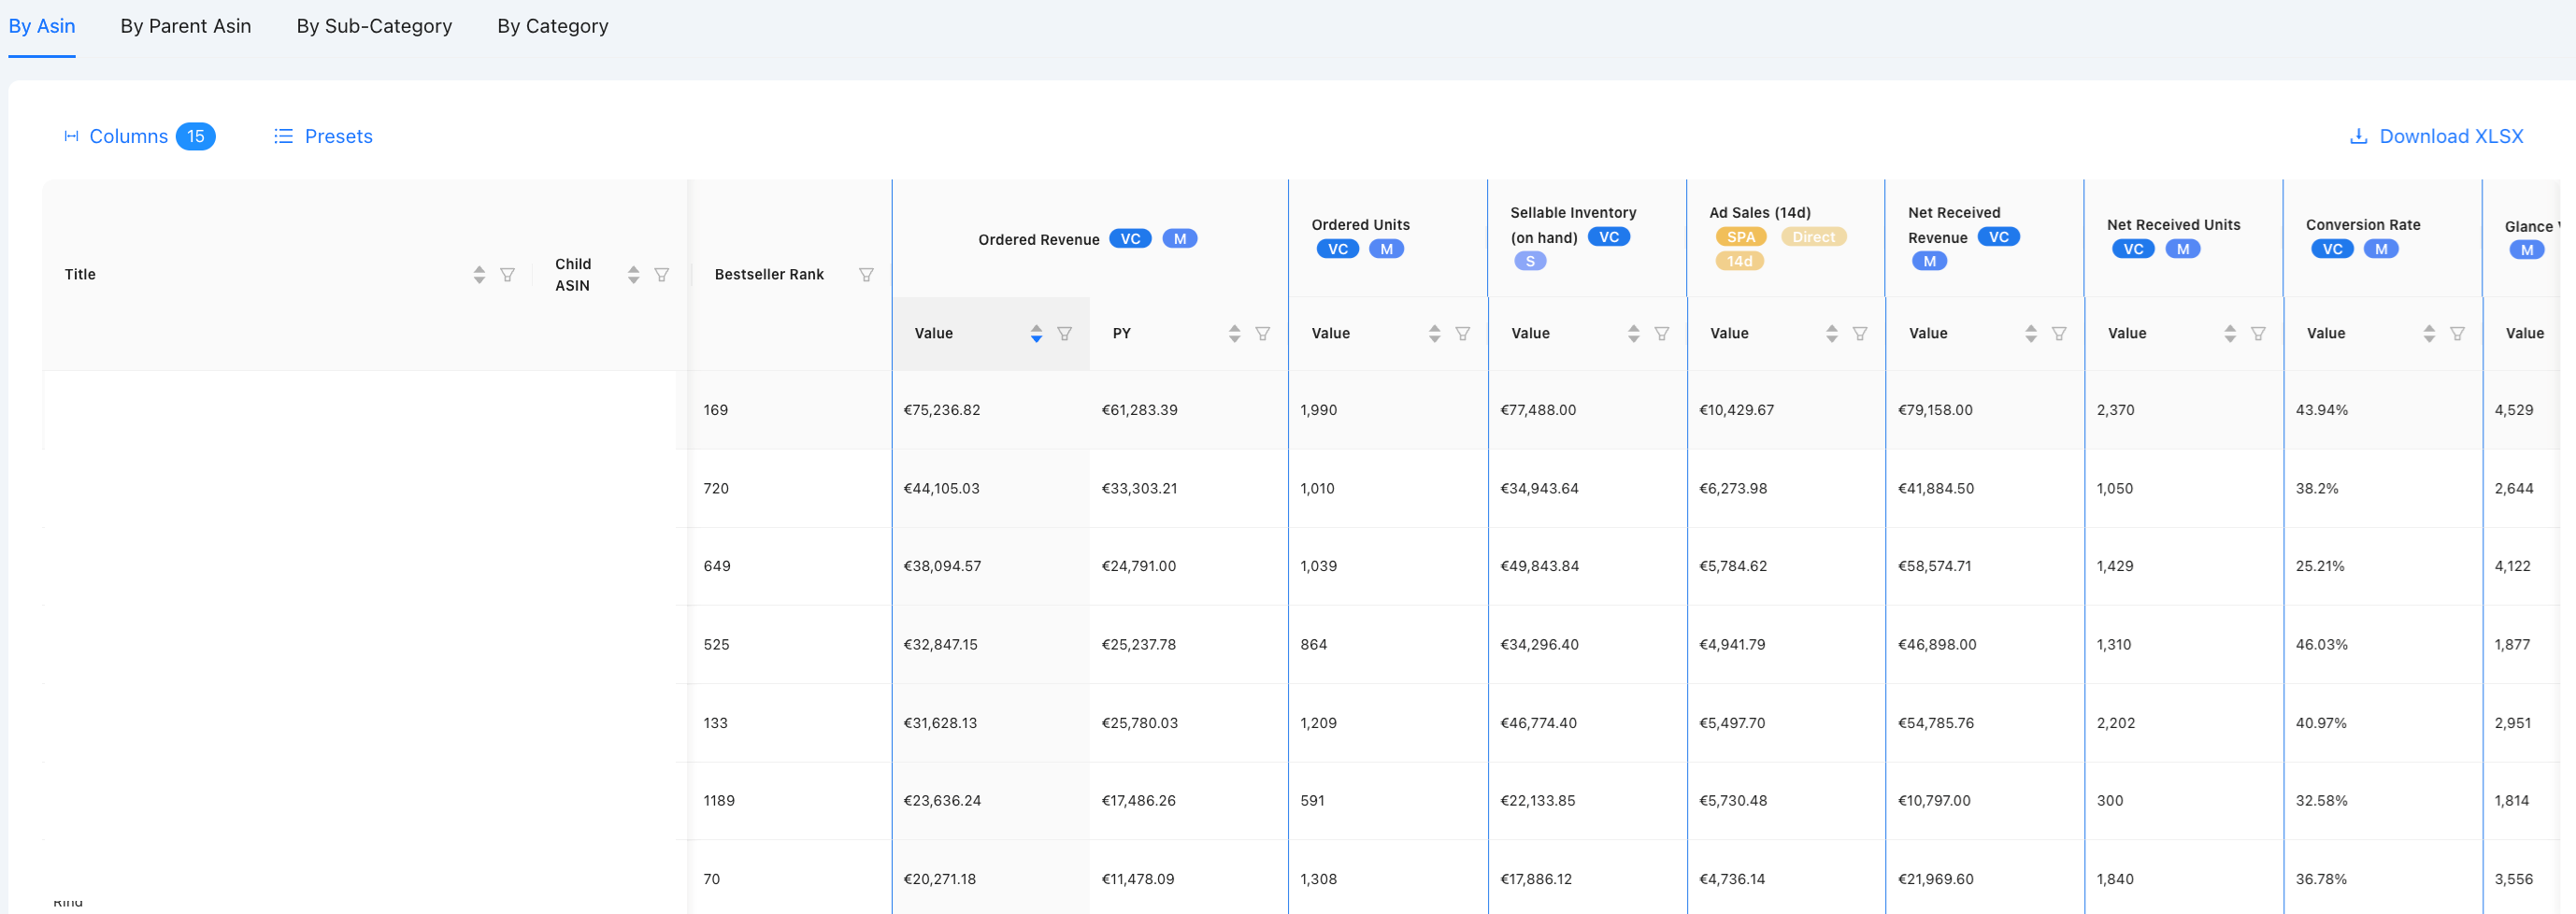Filter the Child ASIN column
Screen dimensions: 2576x914
[x=661, y=274]
